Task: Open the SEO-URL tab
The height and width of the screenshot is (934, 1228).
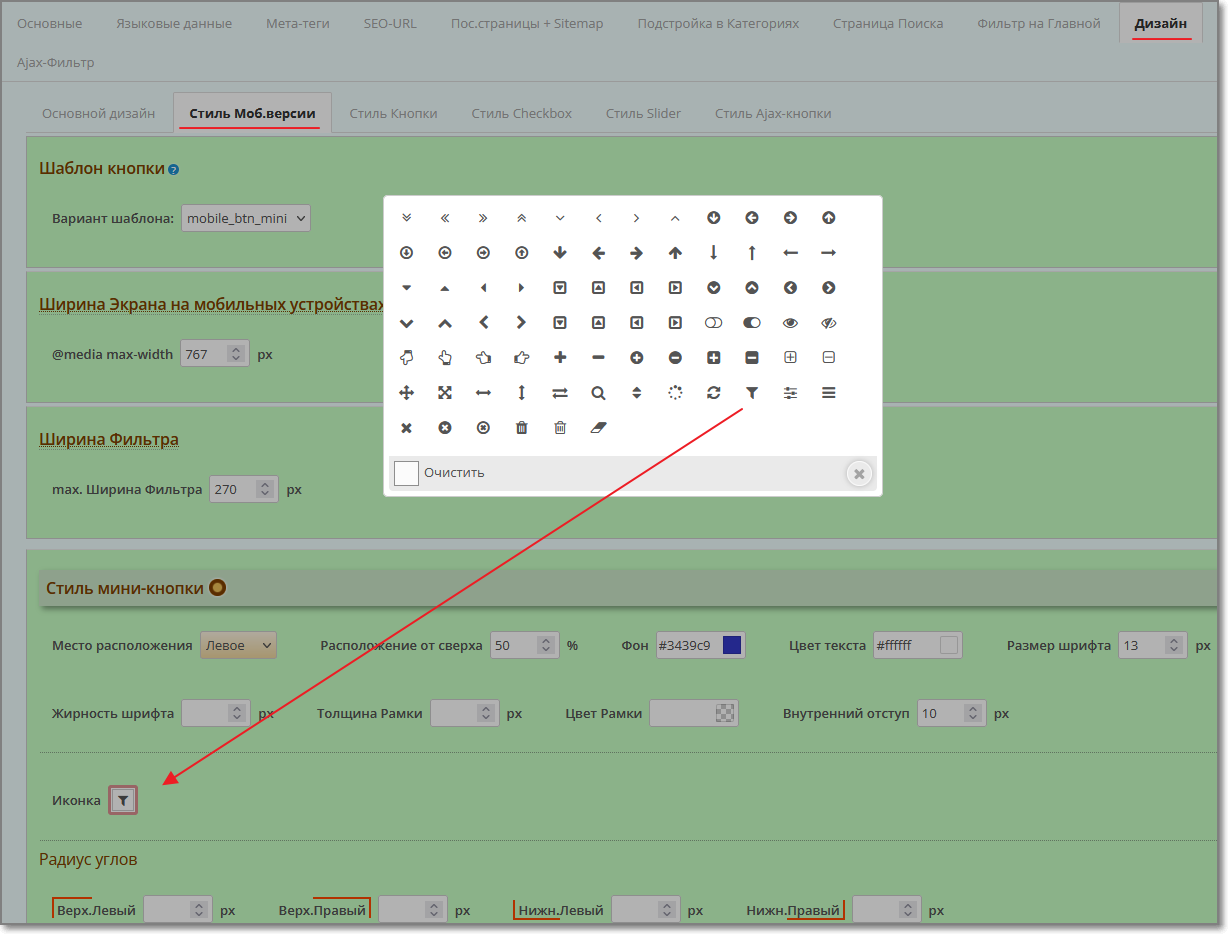Action: point(390,23)
